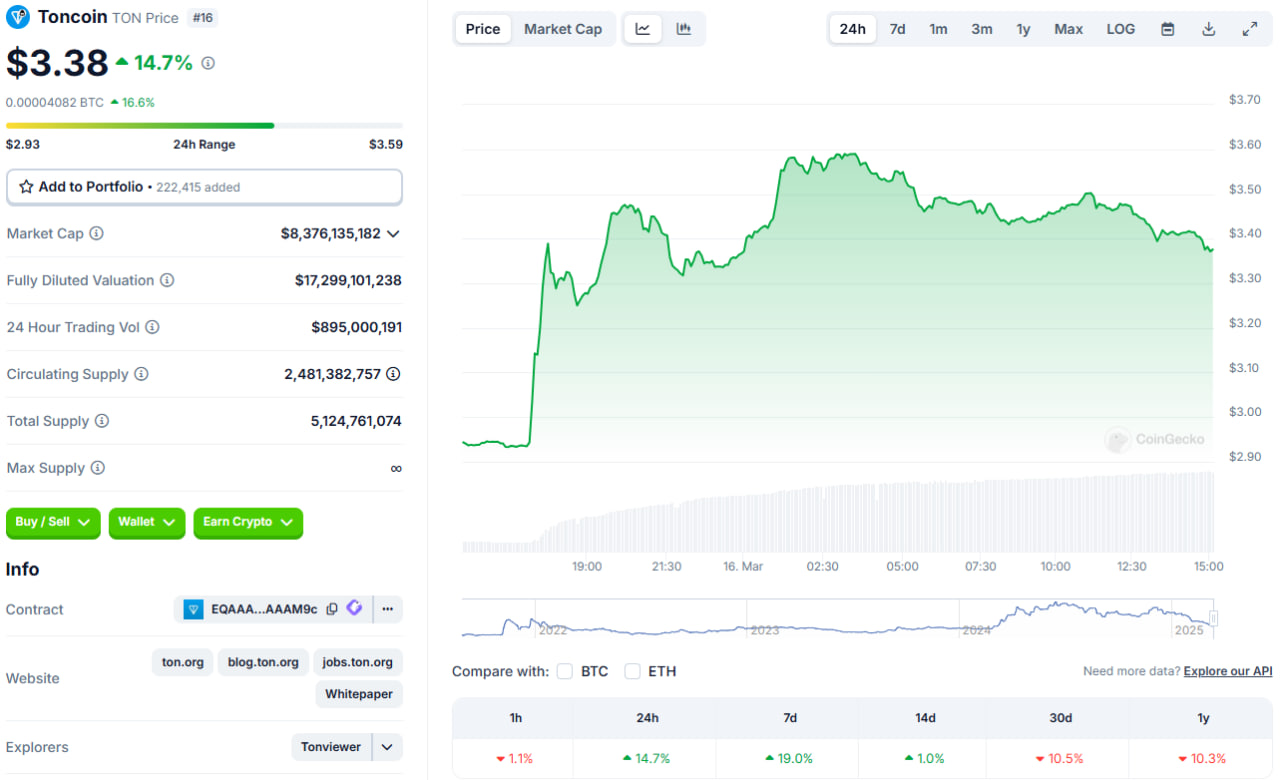Click the Add to Portfolio button

pos(204,187)
